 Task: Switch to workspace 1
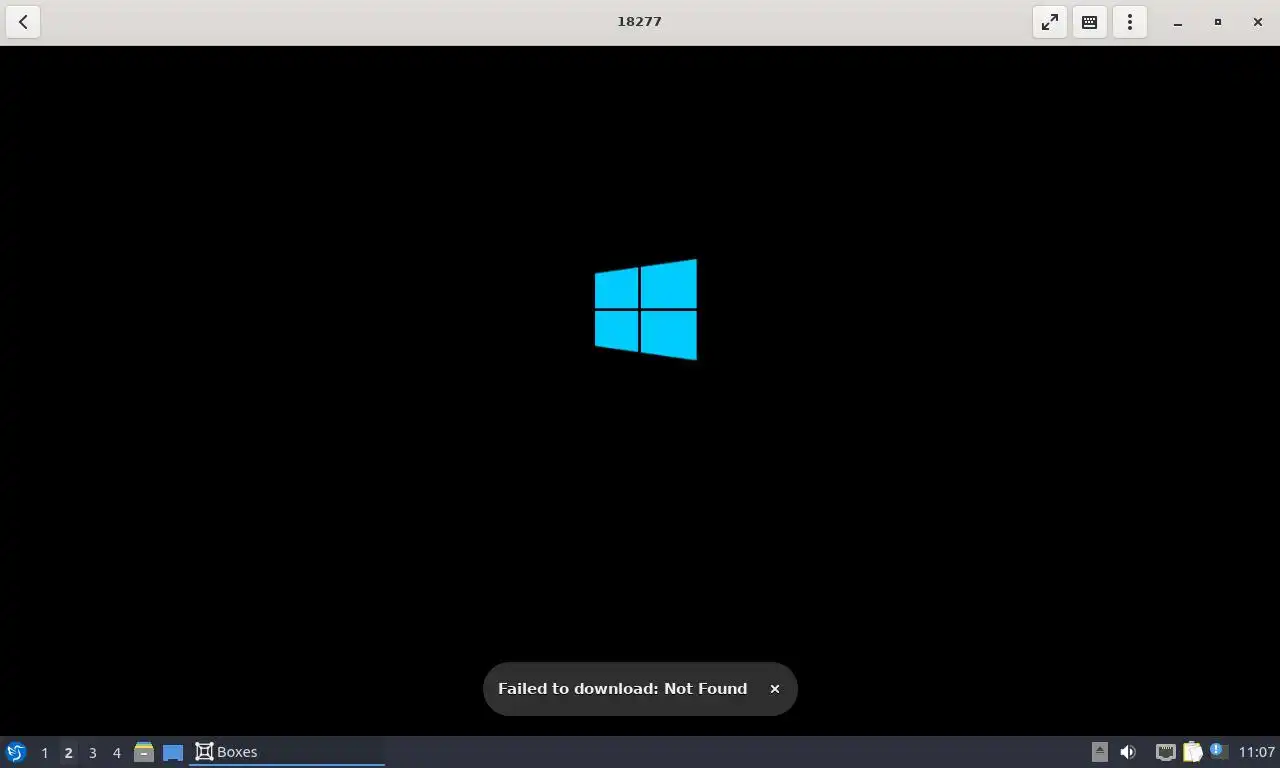click(x=44, y=753)
